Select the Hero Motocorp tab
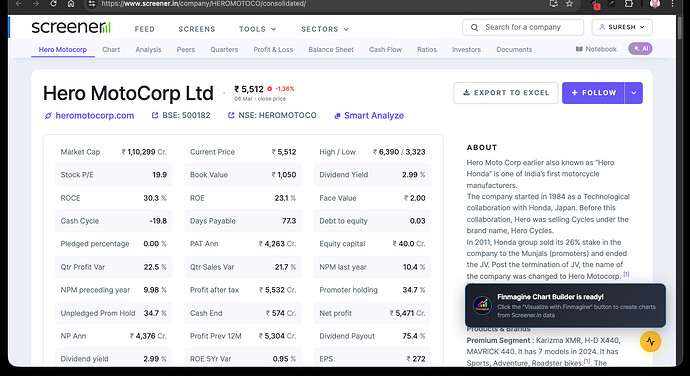Image resolution: width=690 pixels, height=376 pixels. click(62, 49)
